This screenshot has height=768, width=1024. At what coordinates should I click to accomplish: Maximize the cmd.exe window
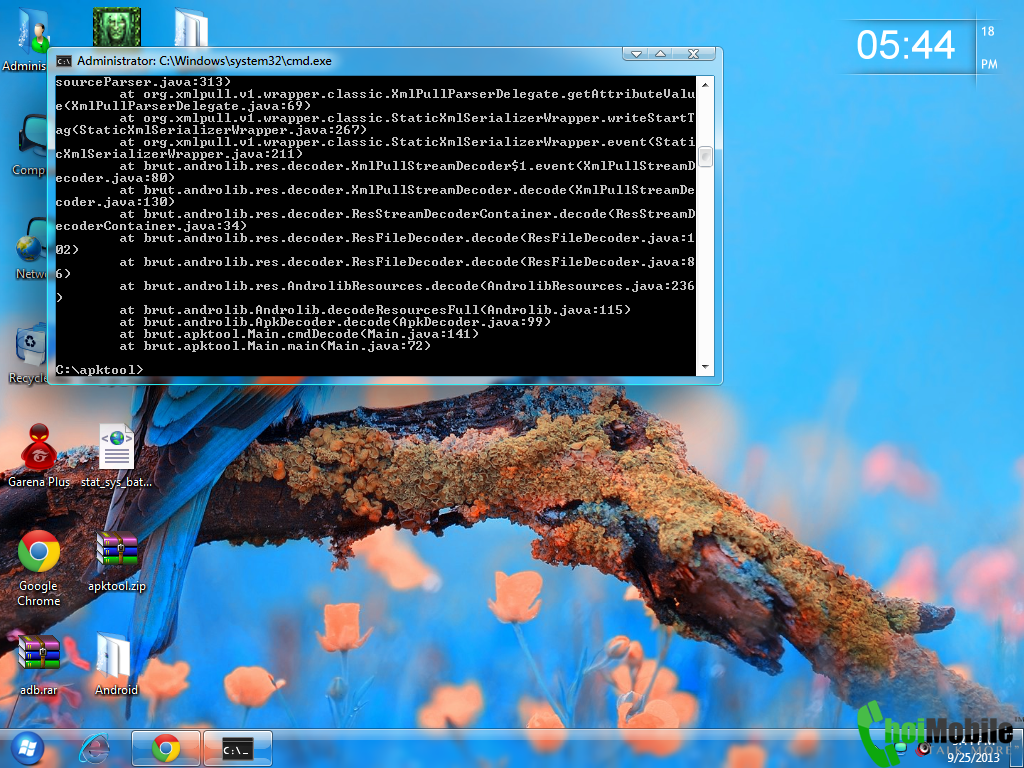(x=660, y=54)
